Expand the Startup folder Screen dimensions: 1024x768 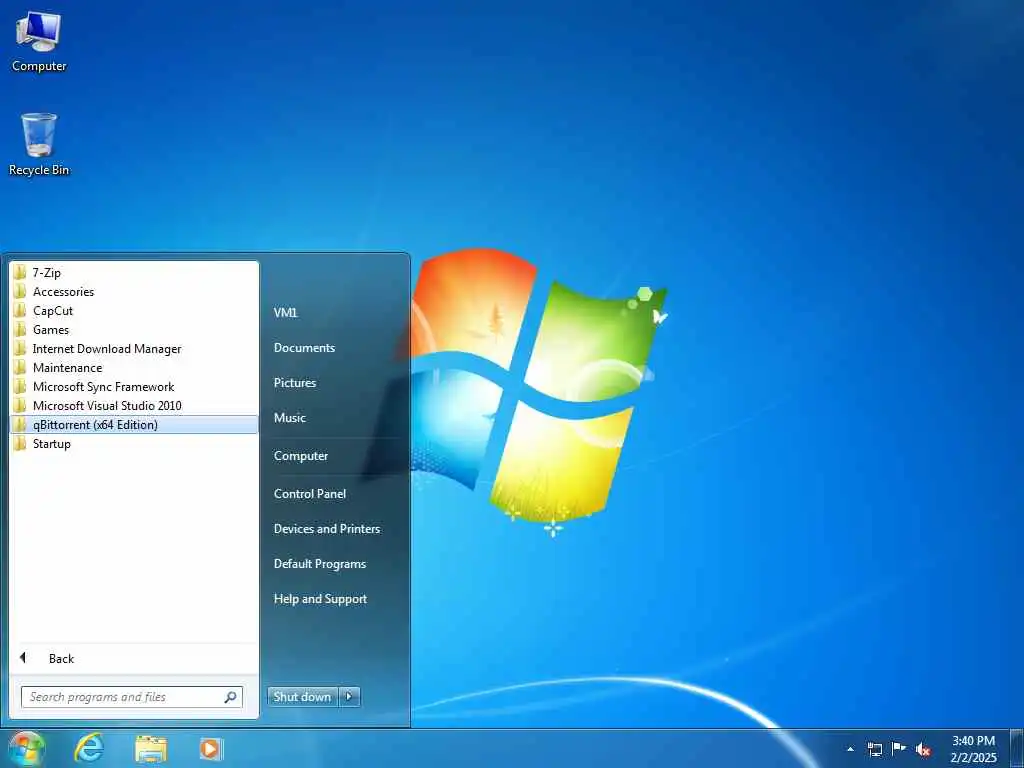(x=134, y=443)
